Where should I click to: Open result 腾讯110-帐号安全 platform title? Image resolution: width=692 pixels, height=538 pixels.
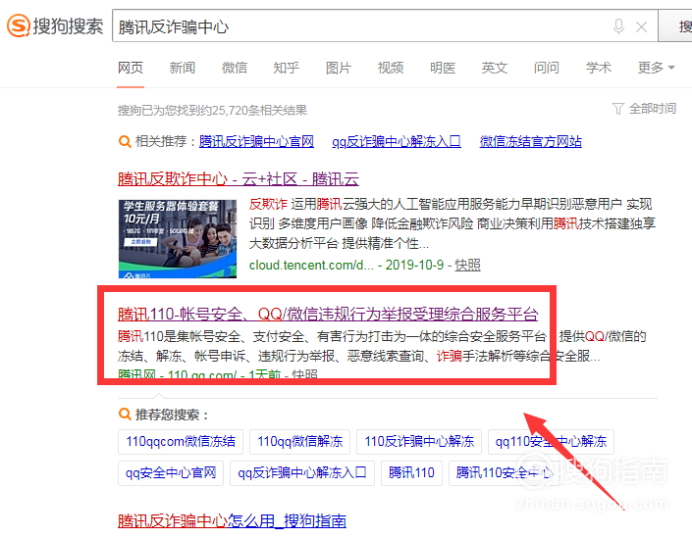click(328, 314)
